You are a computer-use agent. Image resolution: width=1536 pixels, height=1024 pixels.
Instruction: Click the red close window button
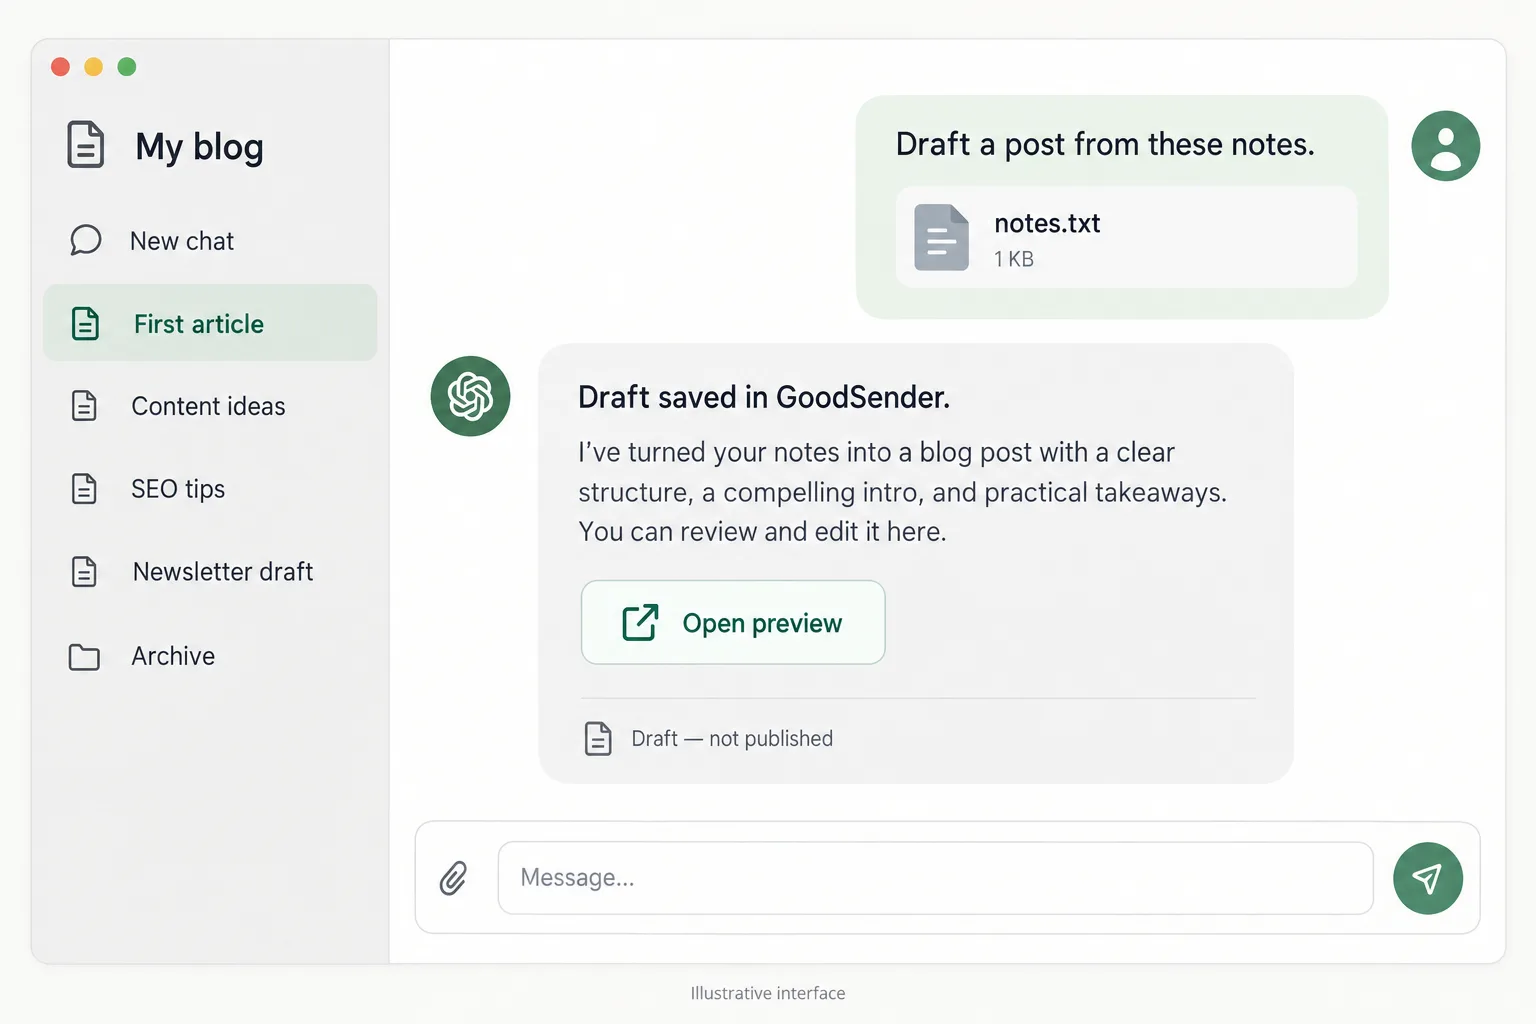tap(60, 67)
